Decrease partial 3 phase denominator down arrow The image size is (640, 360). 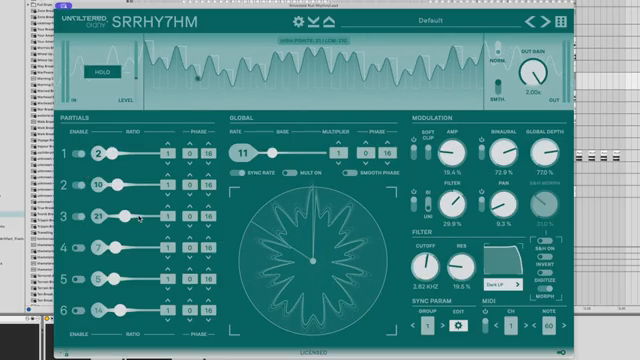click(209, 226)
